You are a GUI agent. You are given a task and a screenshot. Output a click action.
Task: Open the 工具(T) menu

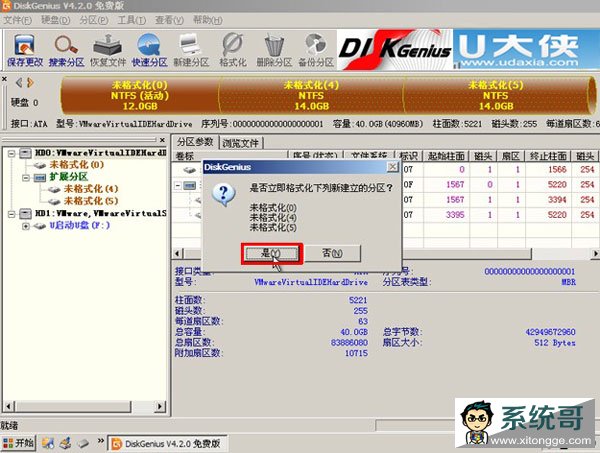pyautogui.click(x=131, y=20)
